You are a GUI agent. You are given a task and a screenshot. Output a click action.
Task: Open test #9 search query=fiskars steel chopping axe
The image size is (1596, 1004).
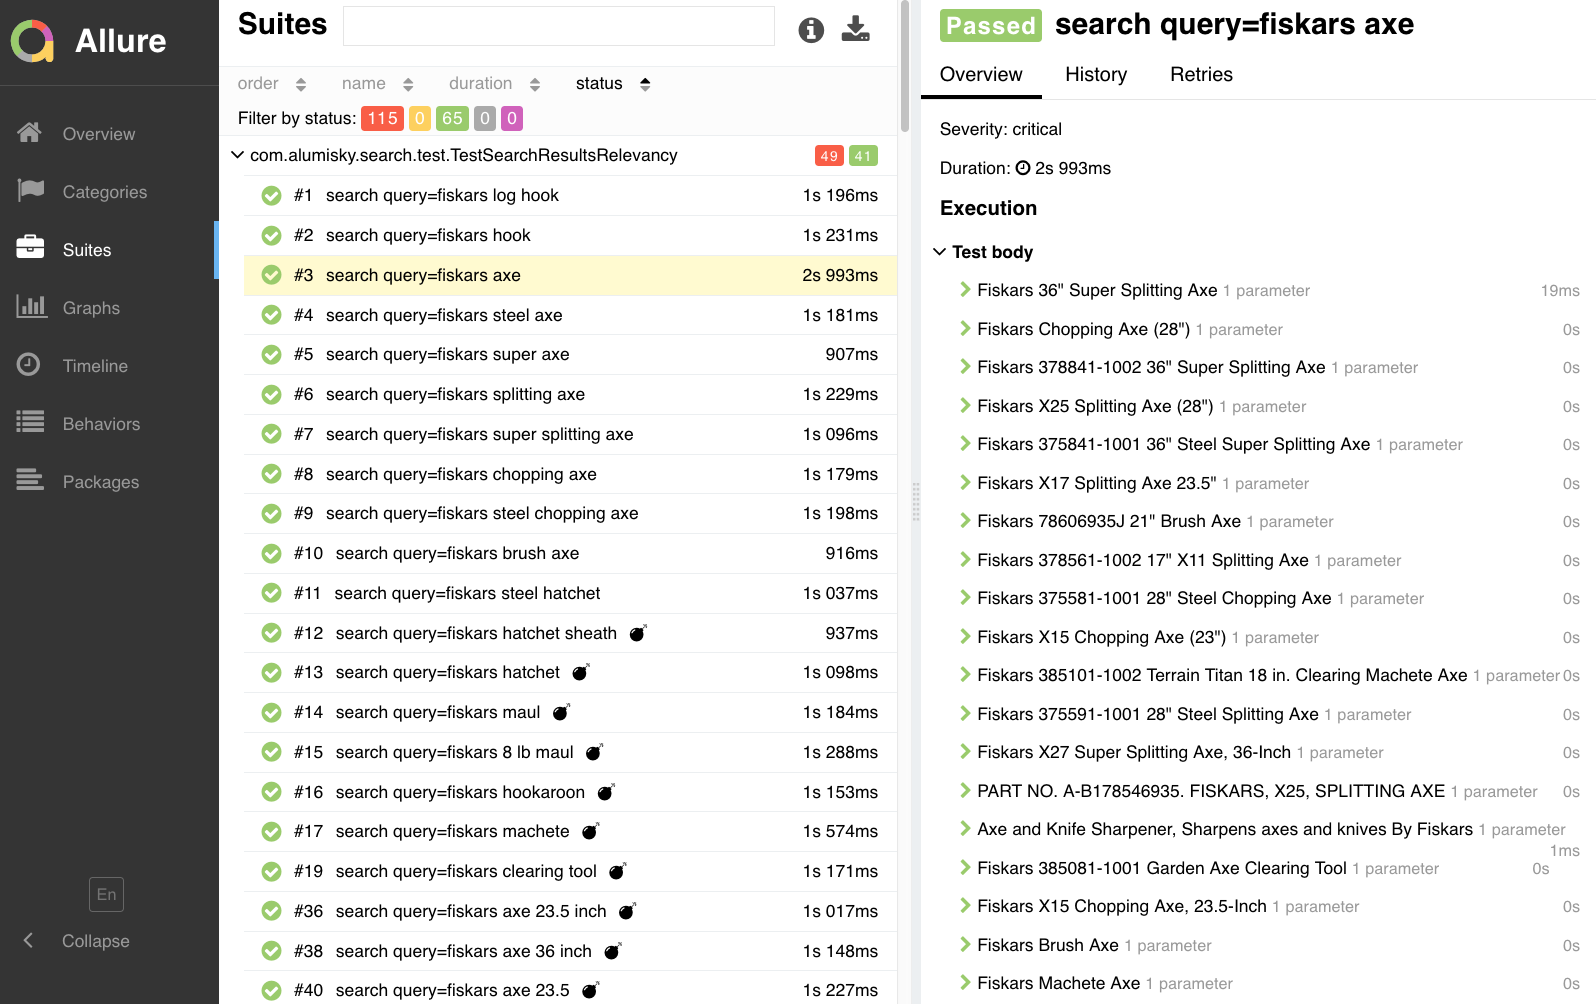570,513
